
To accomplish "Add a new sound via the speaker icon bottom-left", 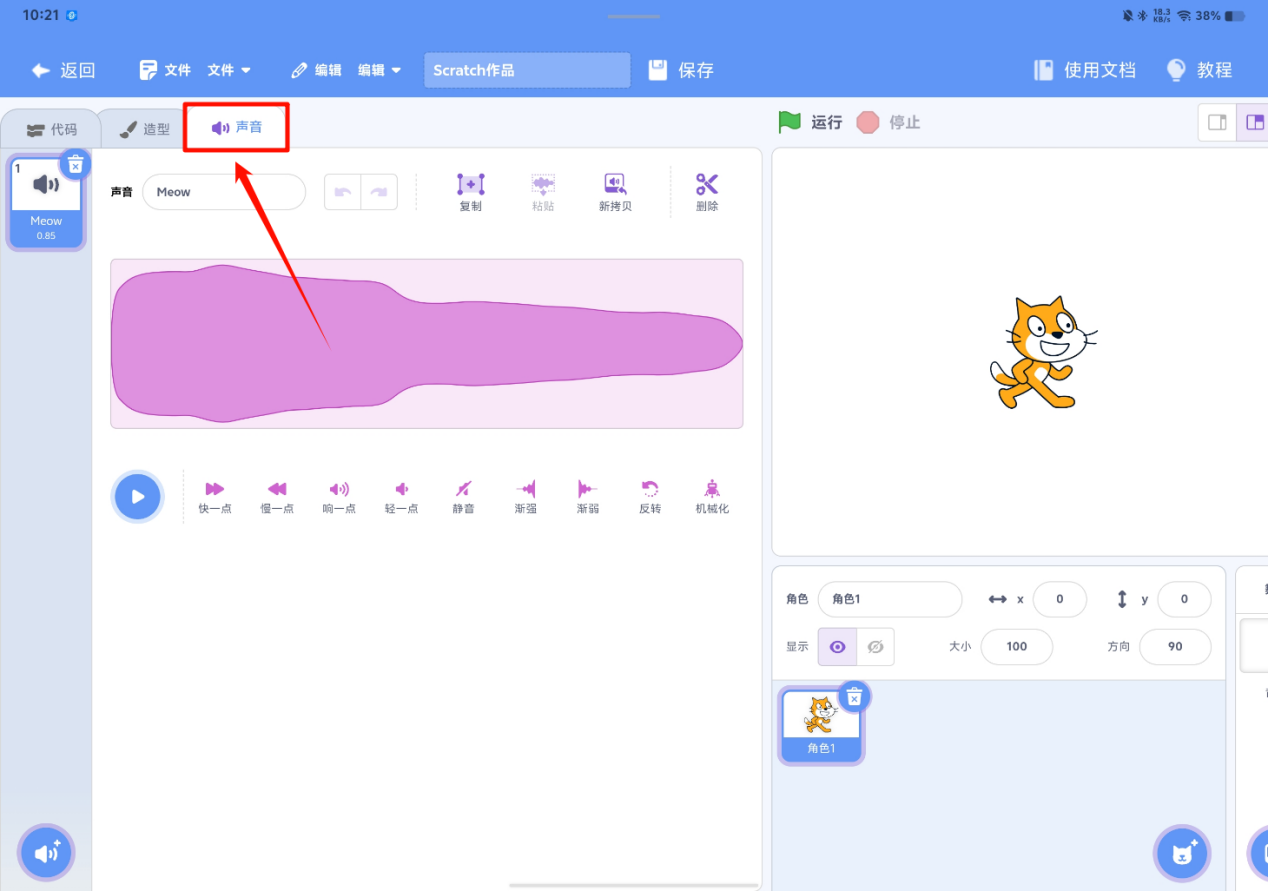I will [x=46, y=852].
